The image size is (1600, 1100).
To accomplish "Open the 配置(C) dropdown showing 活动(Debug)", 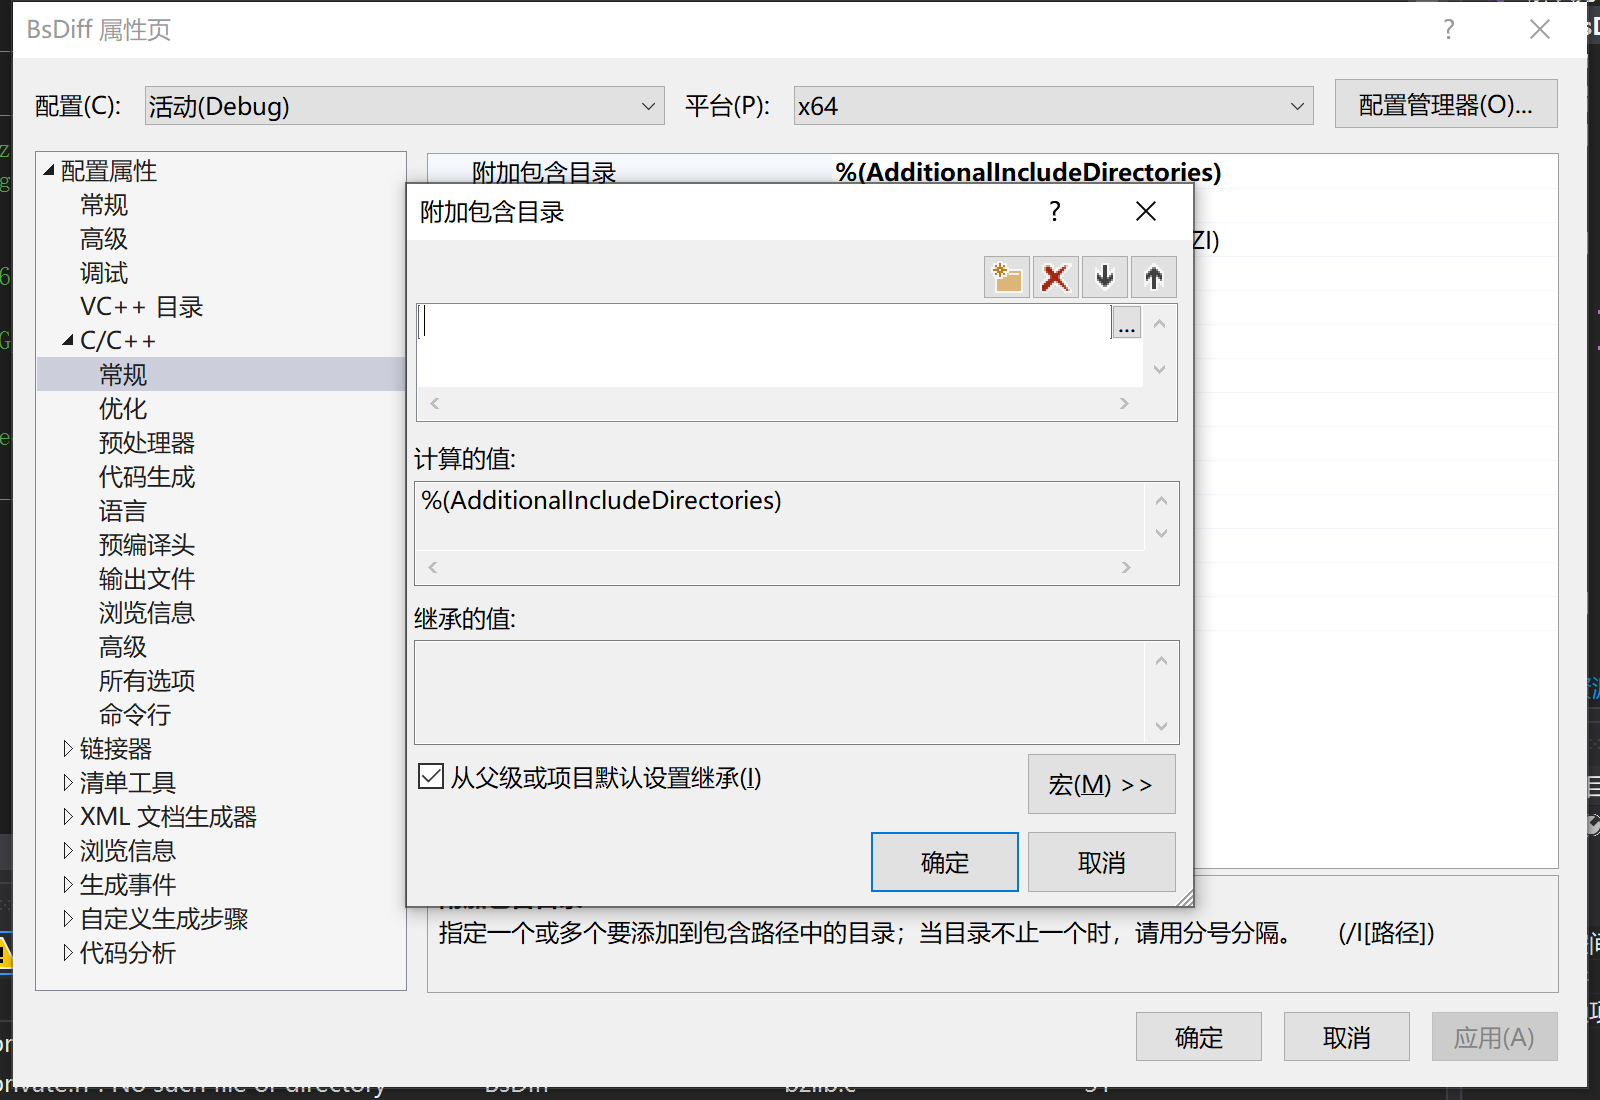I will (x=400, y=105).
